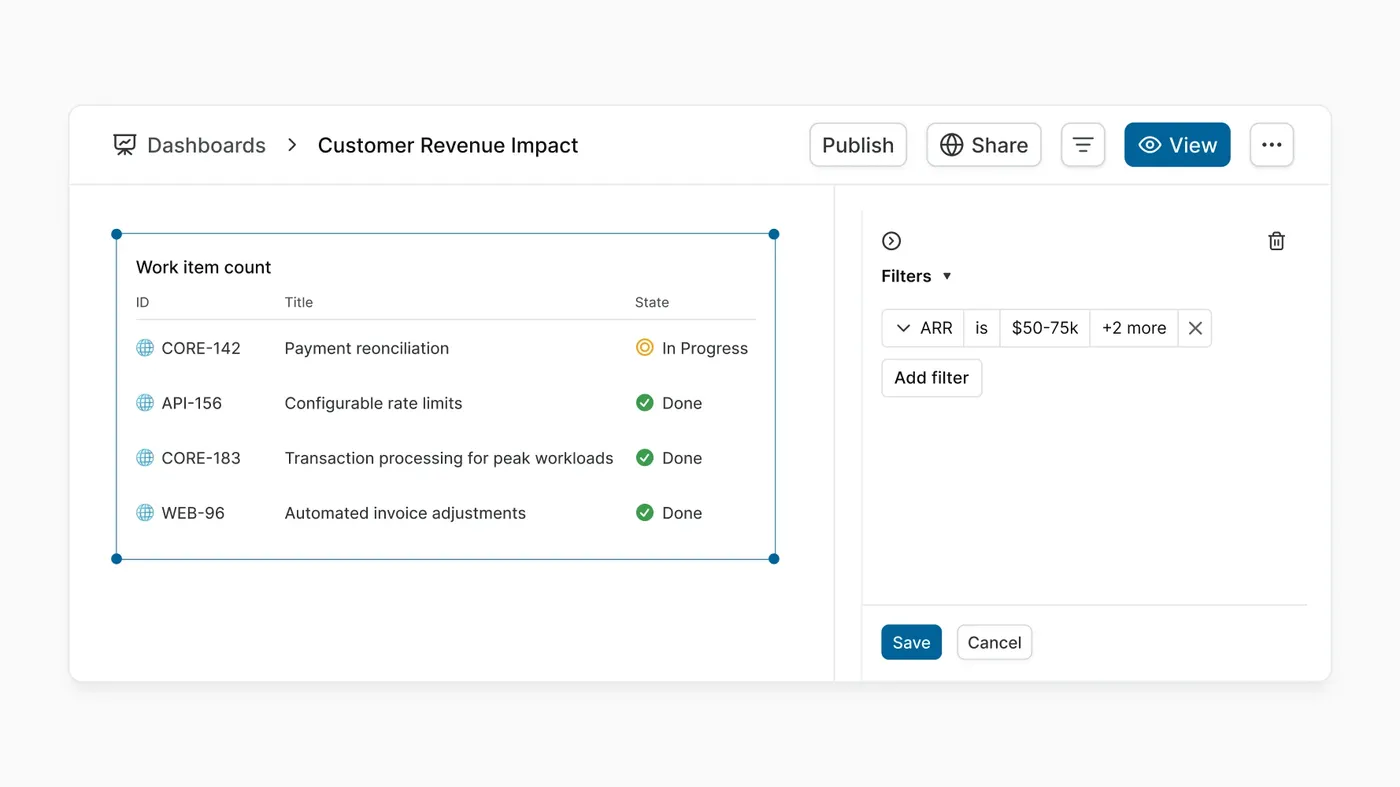Open work item WEB-96
1400x787 pixels.
[x=193, y=513]
